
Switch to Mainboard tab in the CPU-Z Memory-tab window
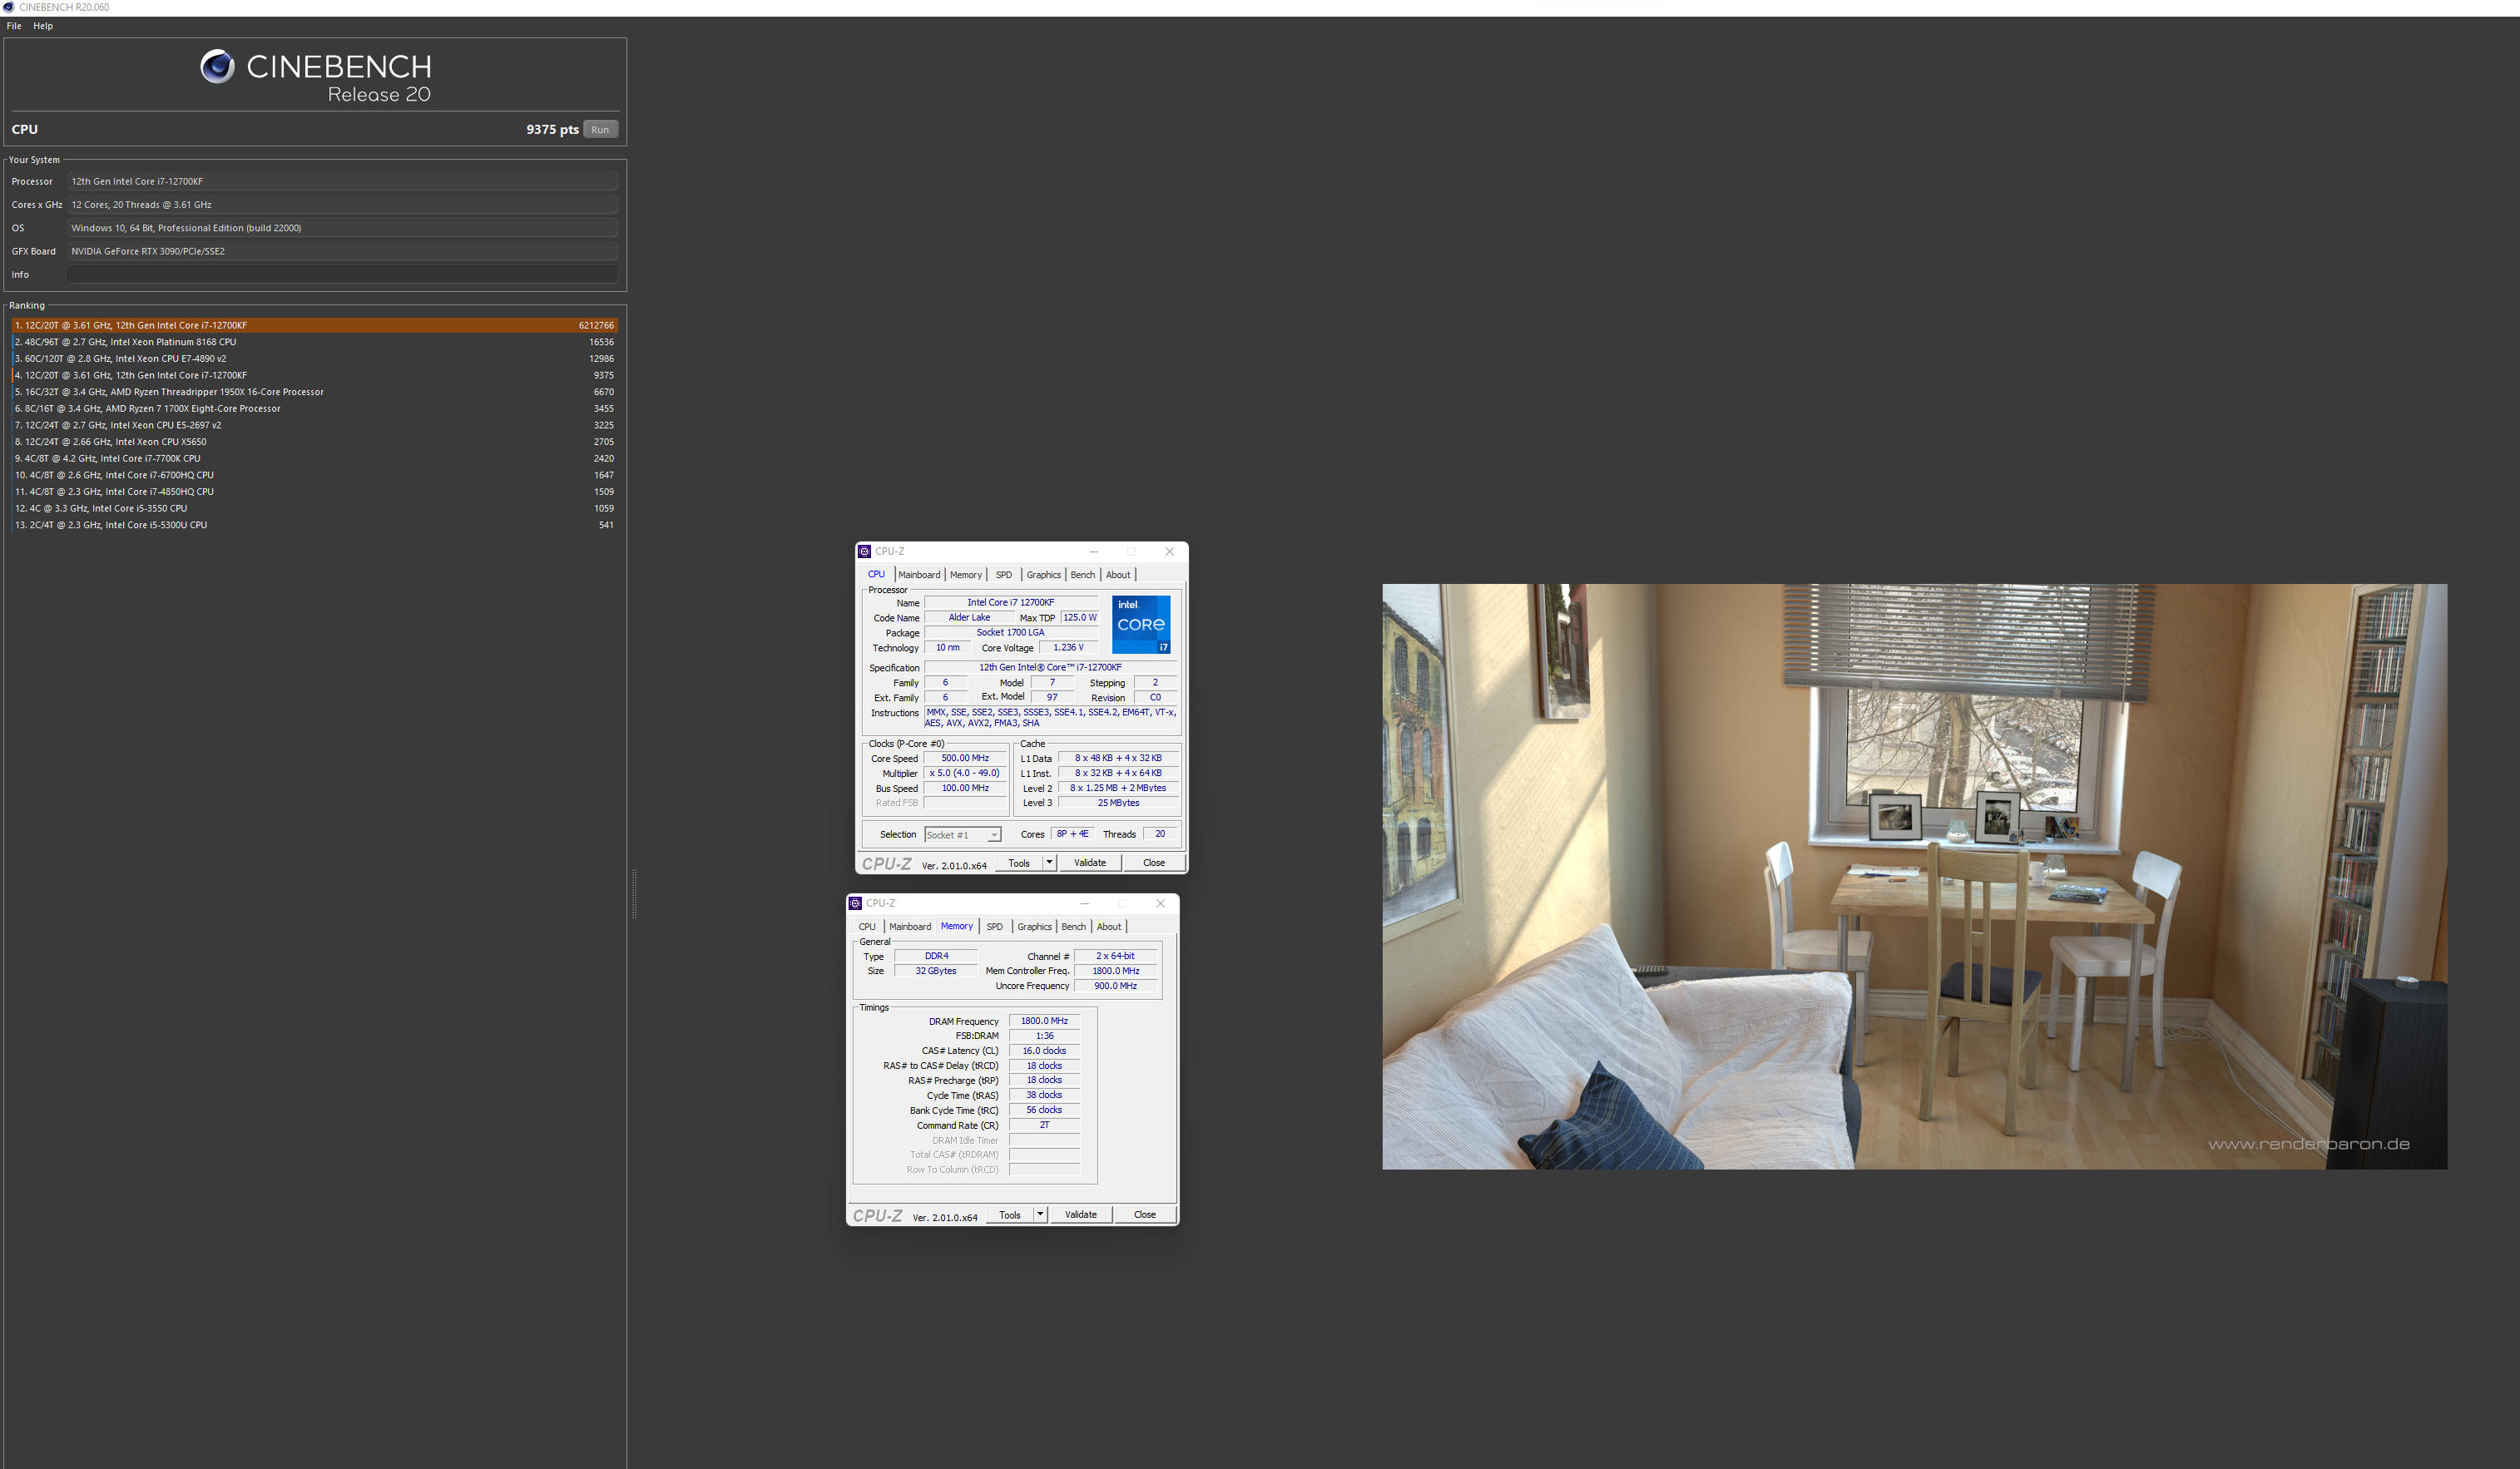(x=910, y=927)
